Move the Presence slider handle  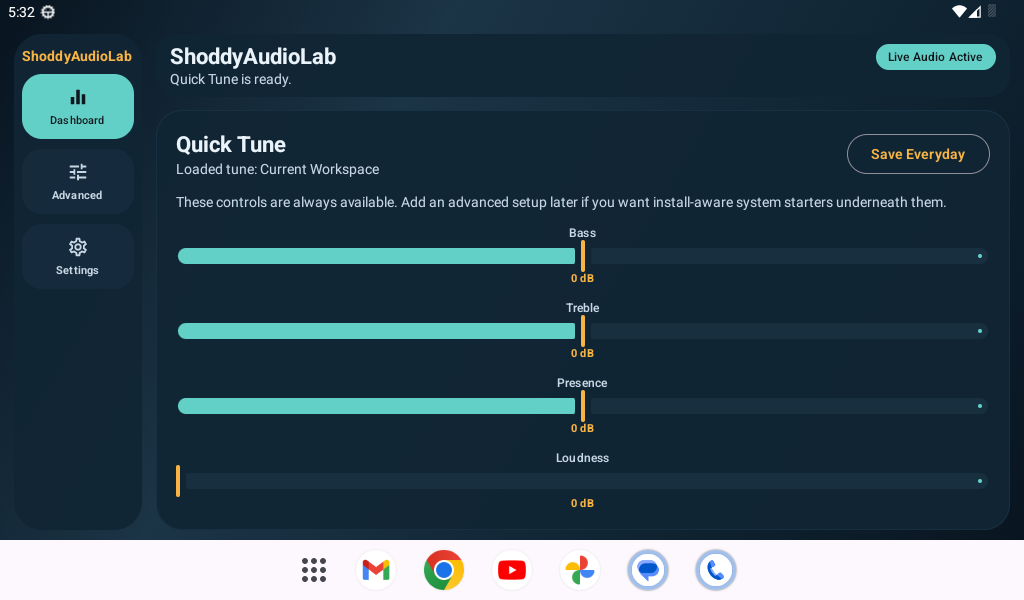pos(582,406)
